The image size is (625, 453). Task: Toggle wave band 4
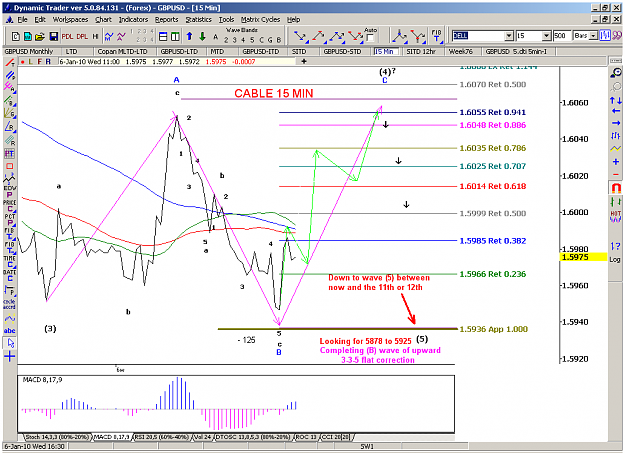click(x=243, y=40)
